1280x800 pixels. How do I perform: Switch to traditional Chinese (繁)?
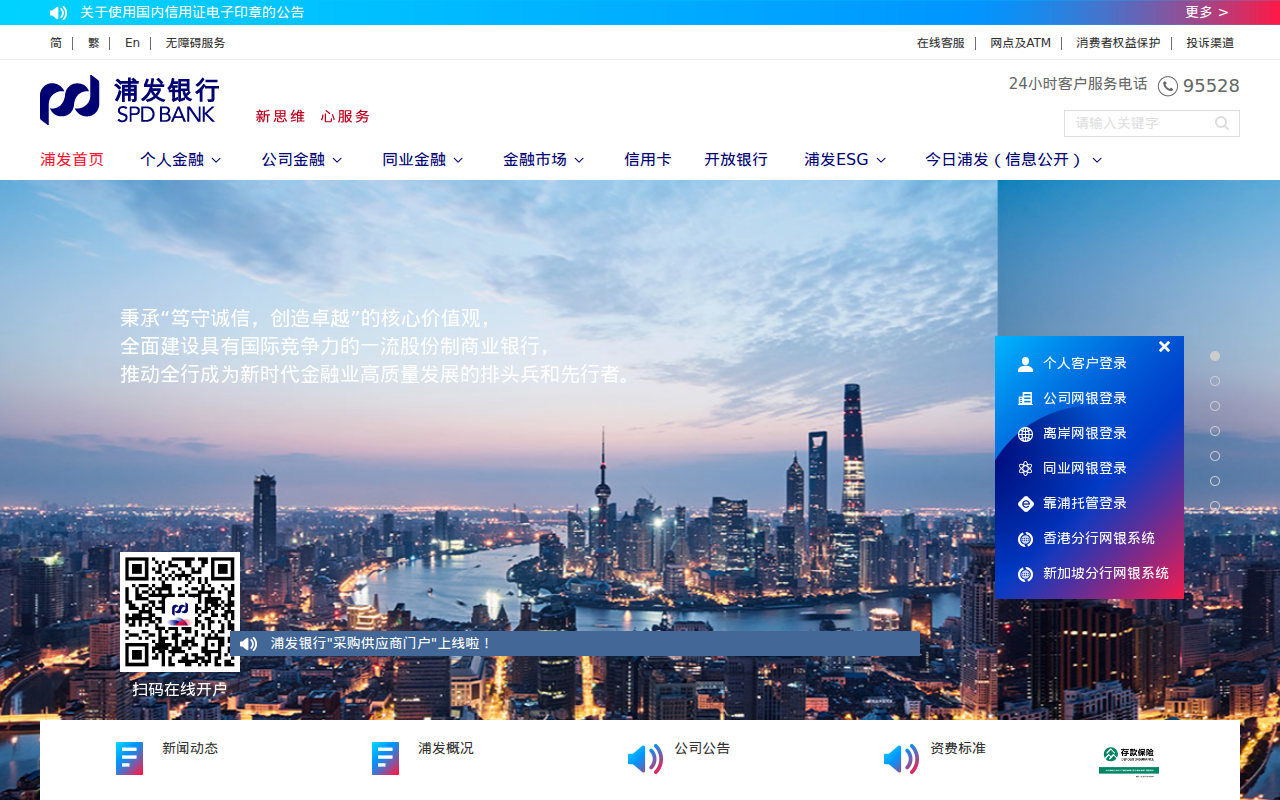coord(94,43)
